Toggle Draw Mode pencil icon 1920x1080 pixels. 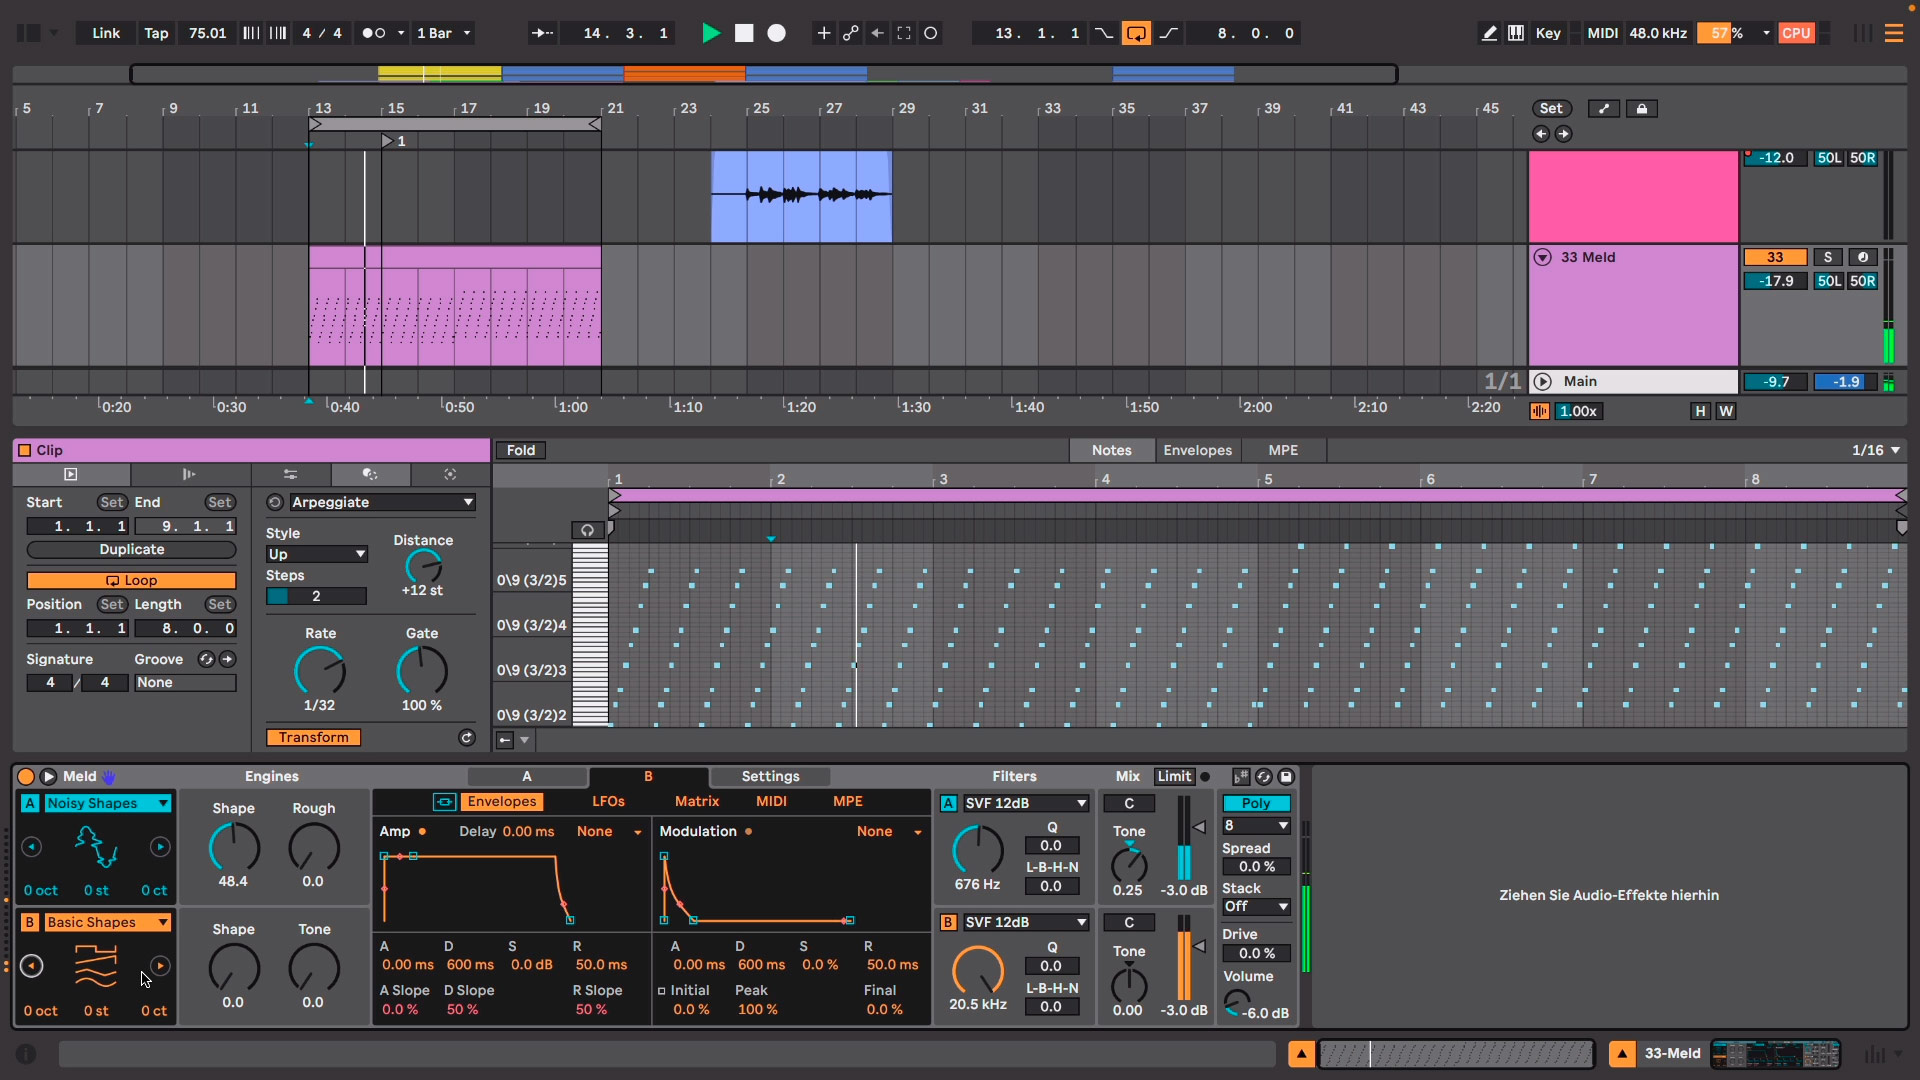pyautogui.click(x=1489, y=33)
